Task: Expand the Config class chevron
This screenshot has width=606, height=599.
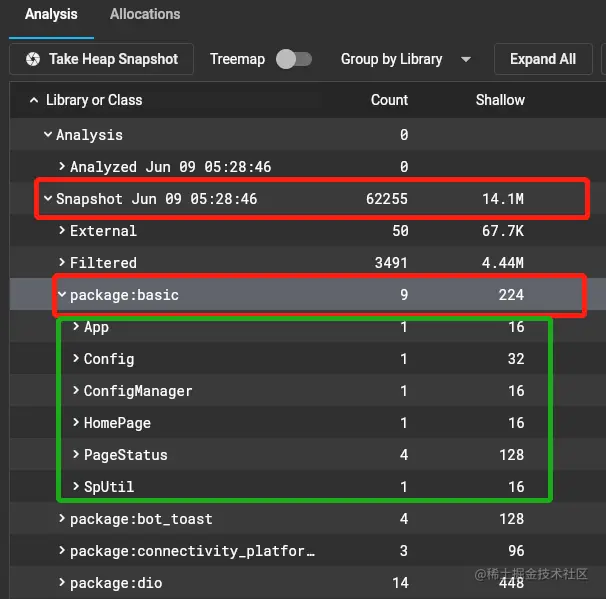Action: [x=76, y=359]
